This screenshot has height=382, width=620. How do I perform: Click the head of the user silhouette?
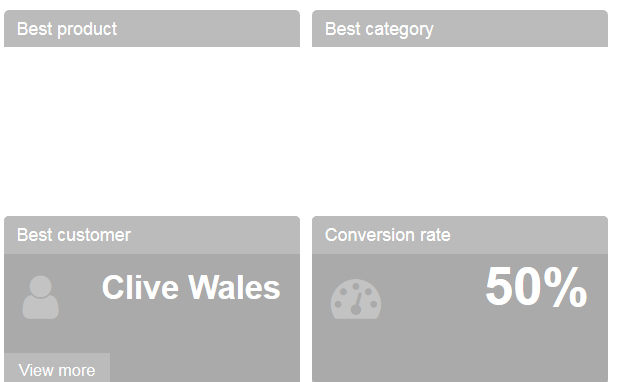(x=40, y=286)
